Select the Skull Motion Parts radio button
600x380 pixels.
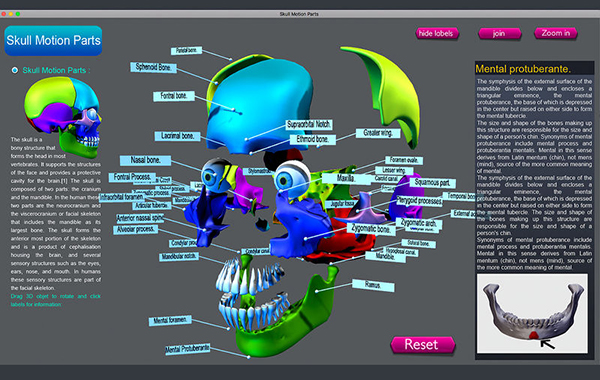[15, 70]
